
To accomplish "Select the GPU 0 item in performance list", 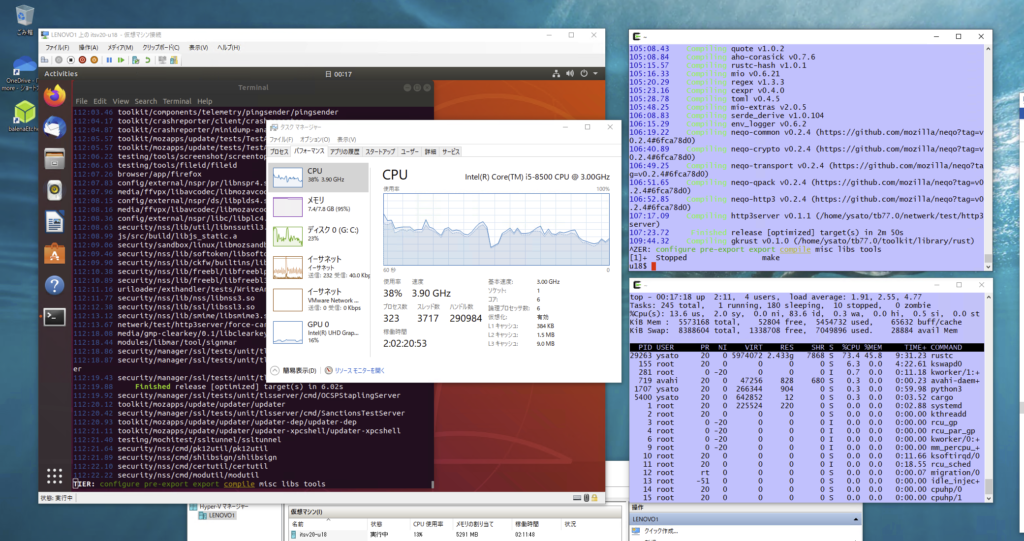I will (x=315, y=330).
